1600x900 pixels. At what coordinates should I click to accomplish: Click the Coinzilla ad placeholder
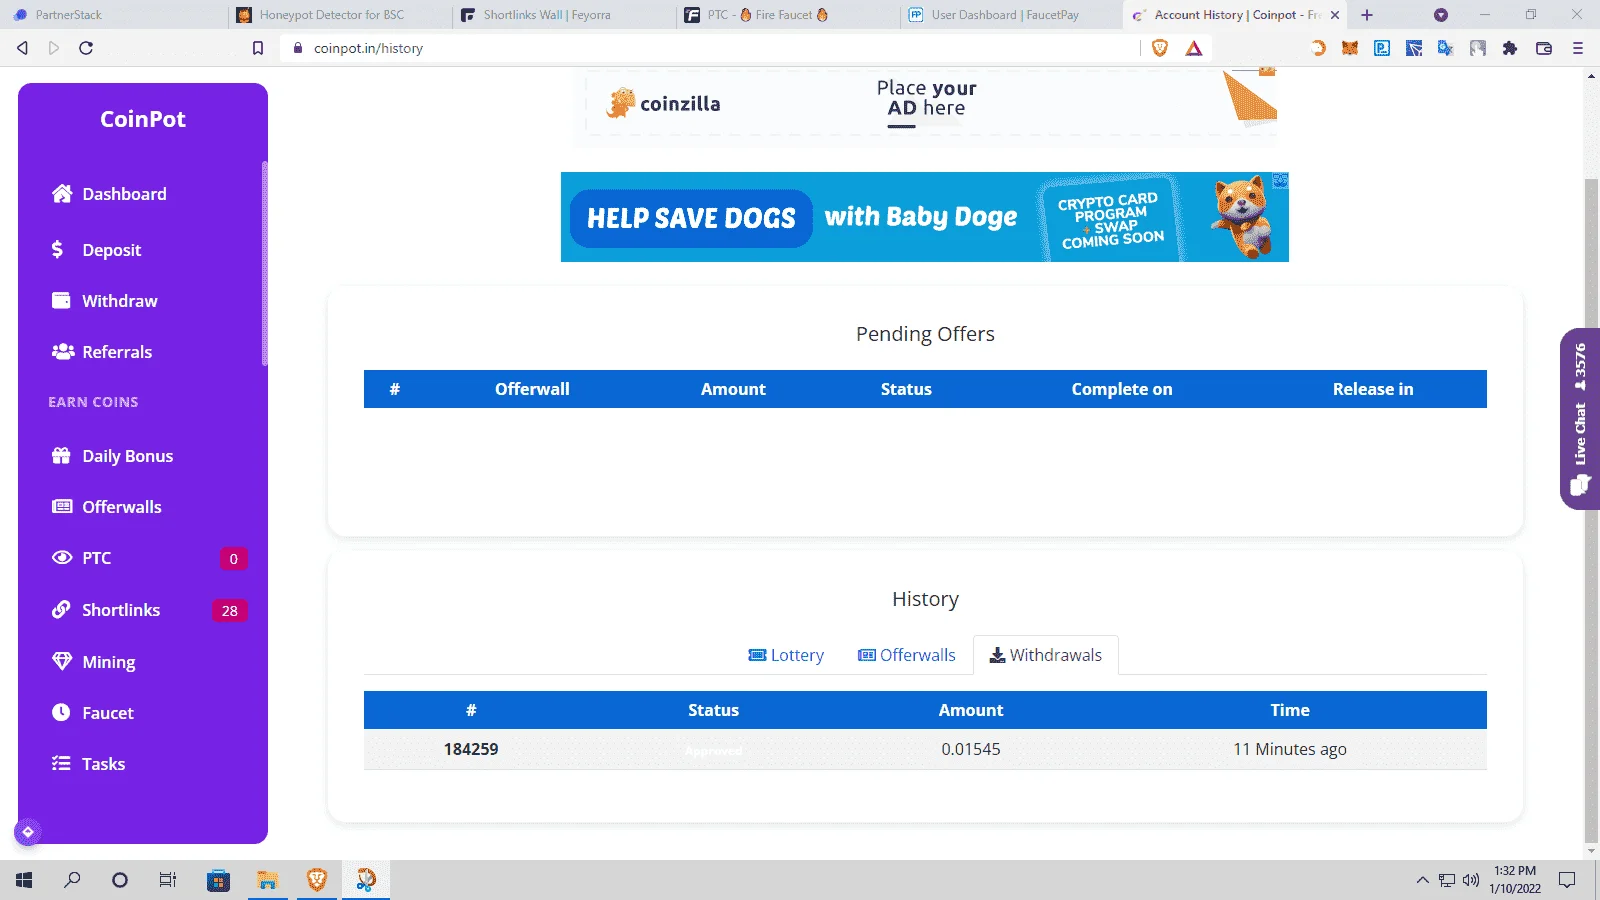tap(925, 105)
